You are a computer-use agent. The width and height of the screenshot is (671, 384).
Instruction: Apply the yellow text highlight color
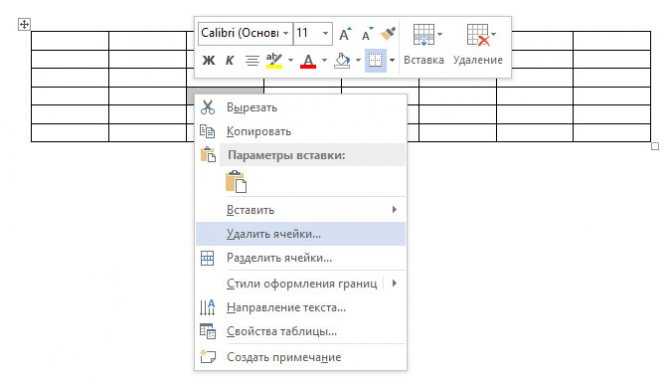coord(274,60)
